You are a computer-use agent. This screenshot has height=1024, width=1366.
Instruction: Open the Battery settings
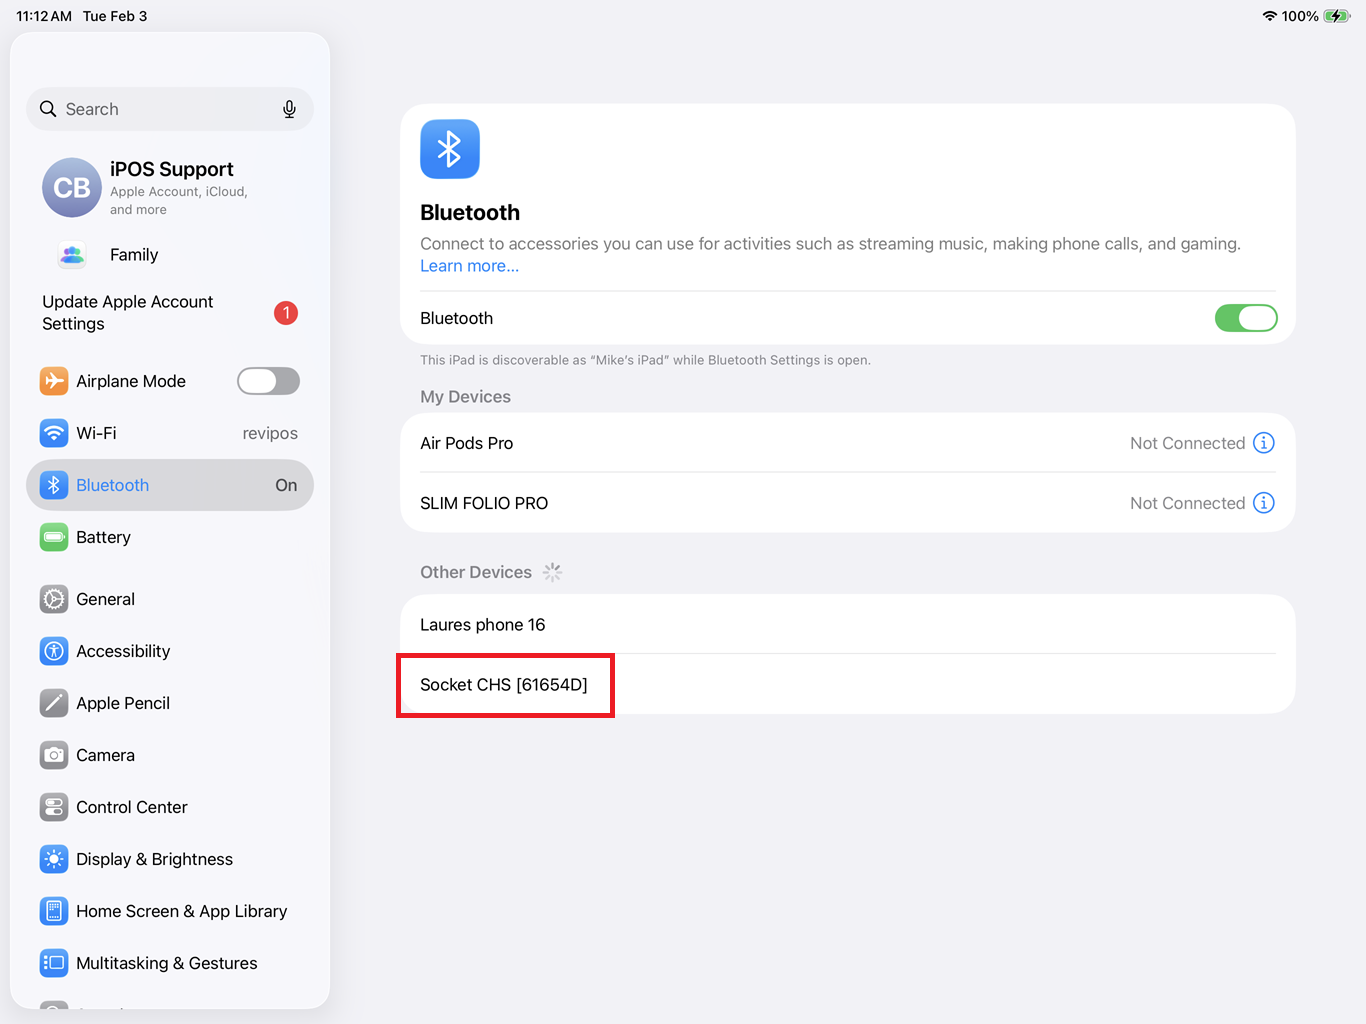[x=170, y=537]
